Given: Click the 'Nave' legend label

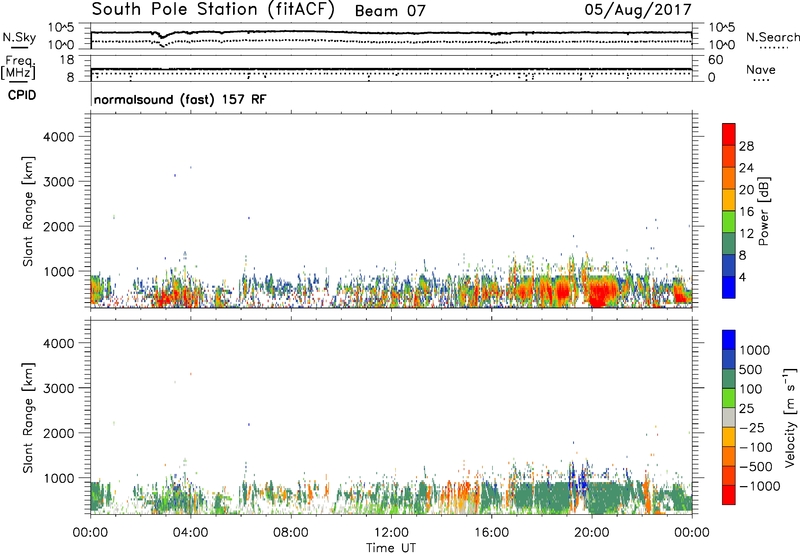Looking at the screenshot, I should 761,69.
